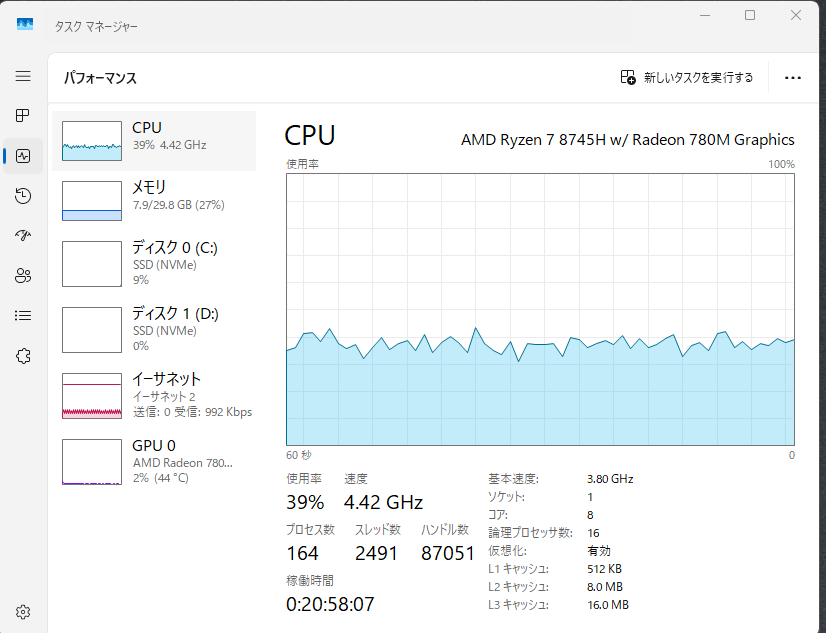Open Task Manager settings gear

[23, 612]
